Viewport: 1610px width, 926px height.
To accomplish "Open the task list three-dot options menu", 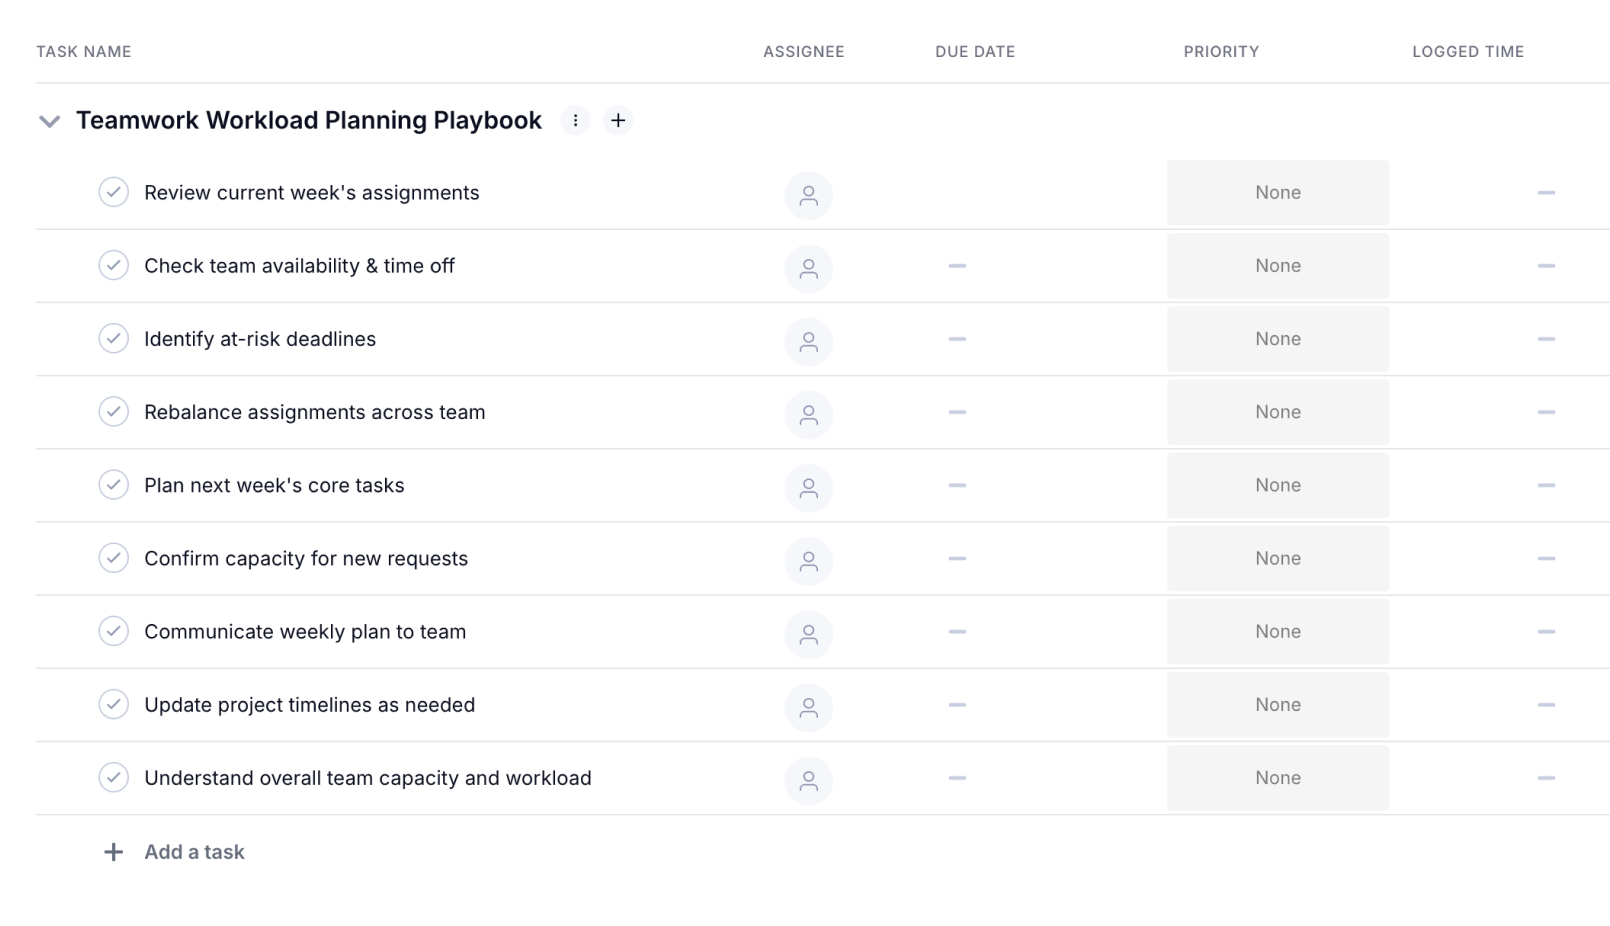I will 575,120.
